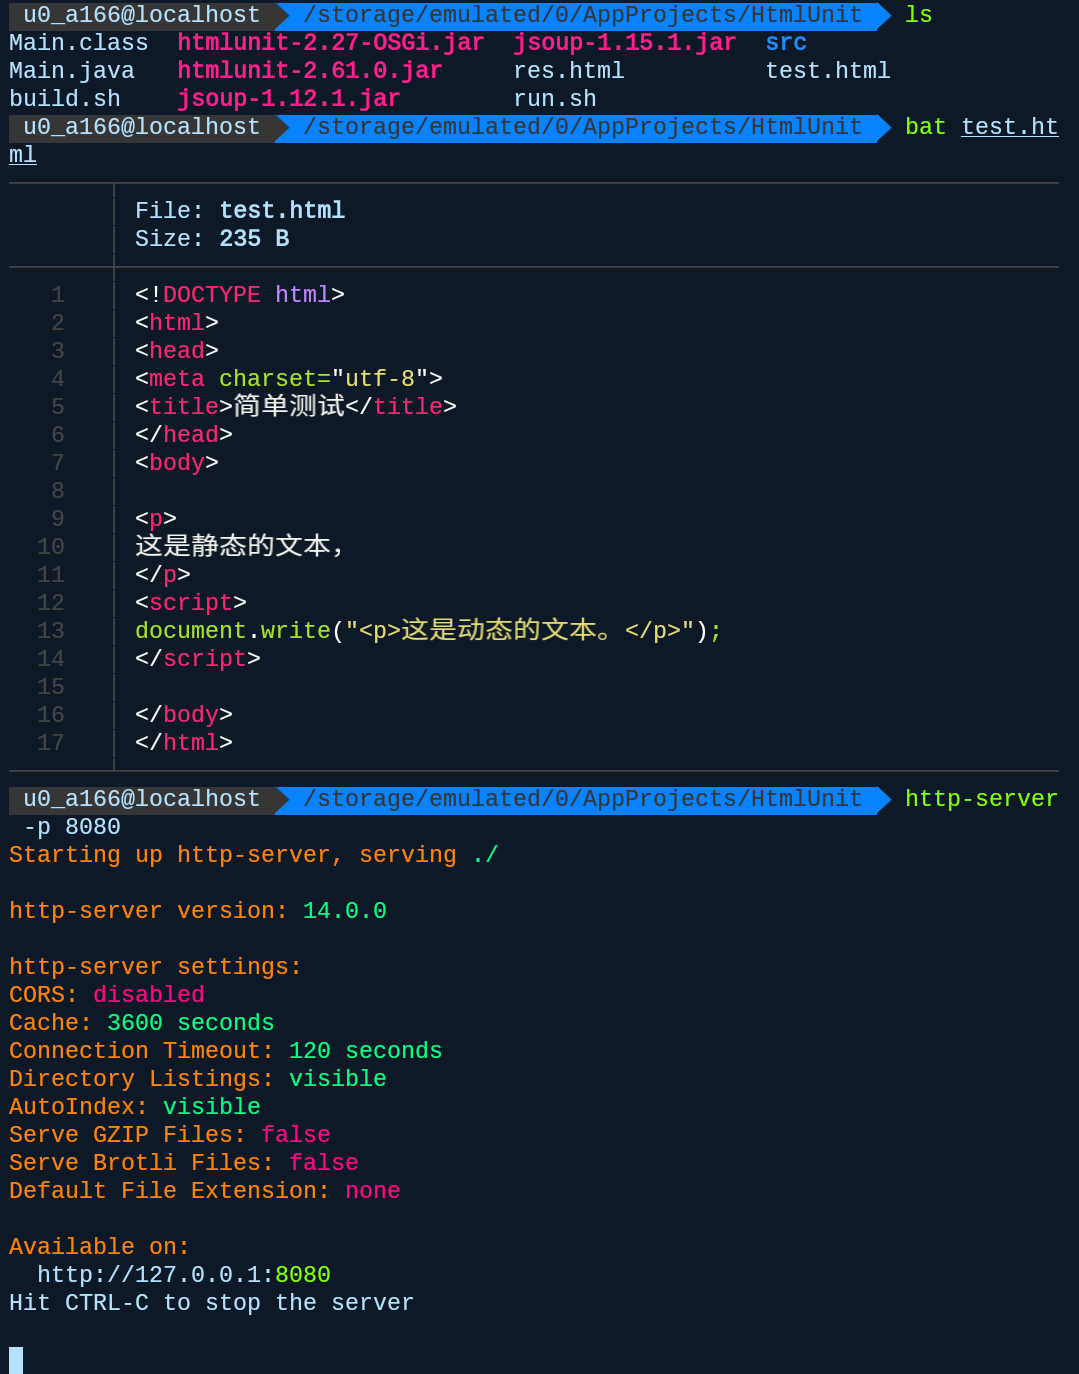1079x1374 pixels.
Task: Click the http://127.0.0.1:8080 server URL
Action: tap(184, 1275)
